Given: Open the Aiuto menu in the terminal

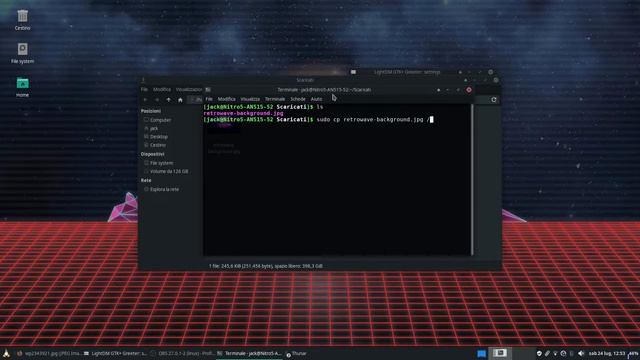Looking at the screenshot, I should tap(316, 99).
